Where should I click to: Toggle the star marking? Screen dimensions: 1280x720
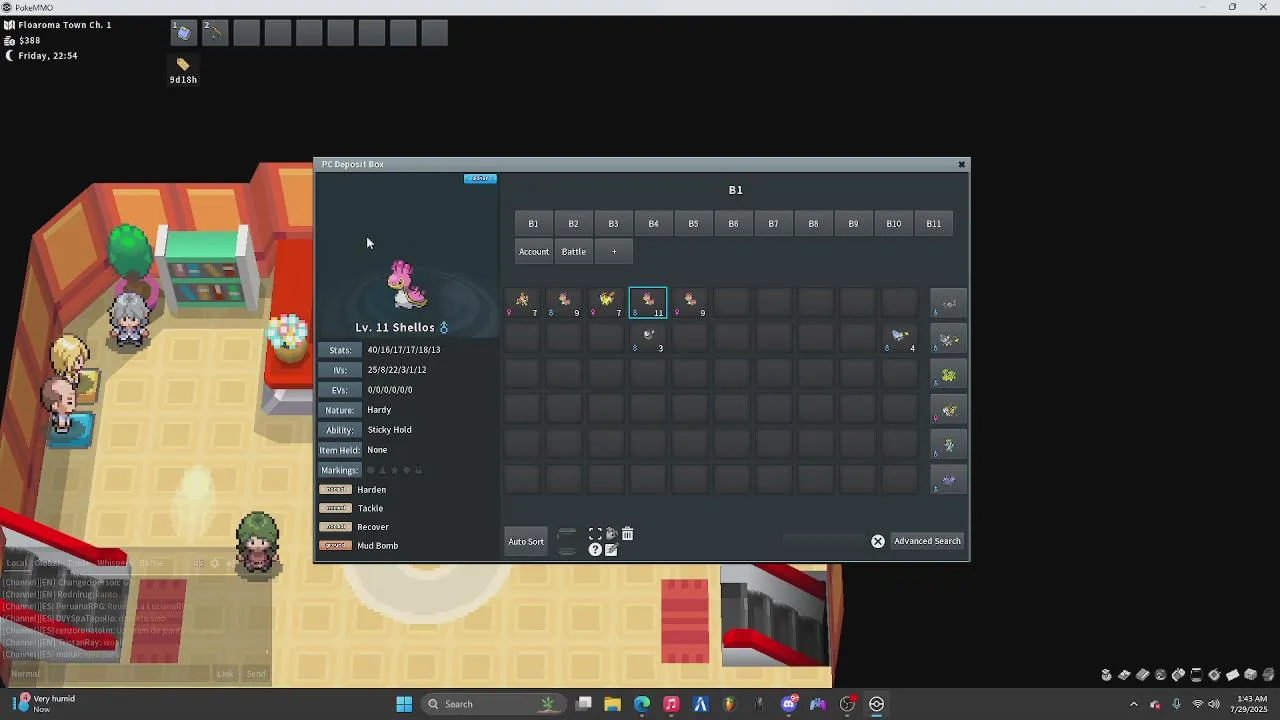(x=394, y=470)
